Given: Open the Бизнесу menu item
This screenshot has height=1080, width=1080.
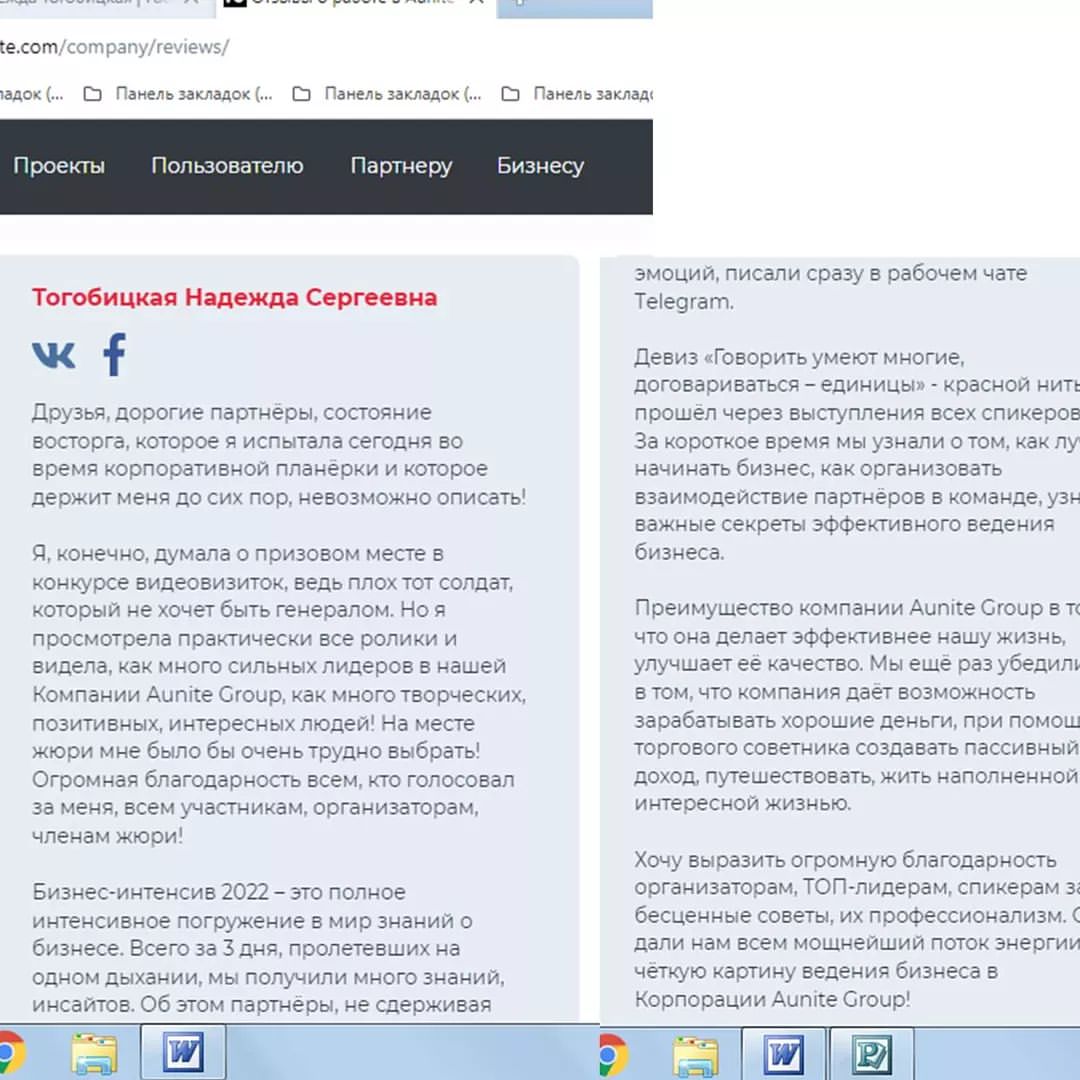Looking at the screenshot, I should 540,166.
